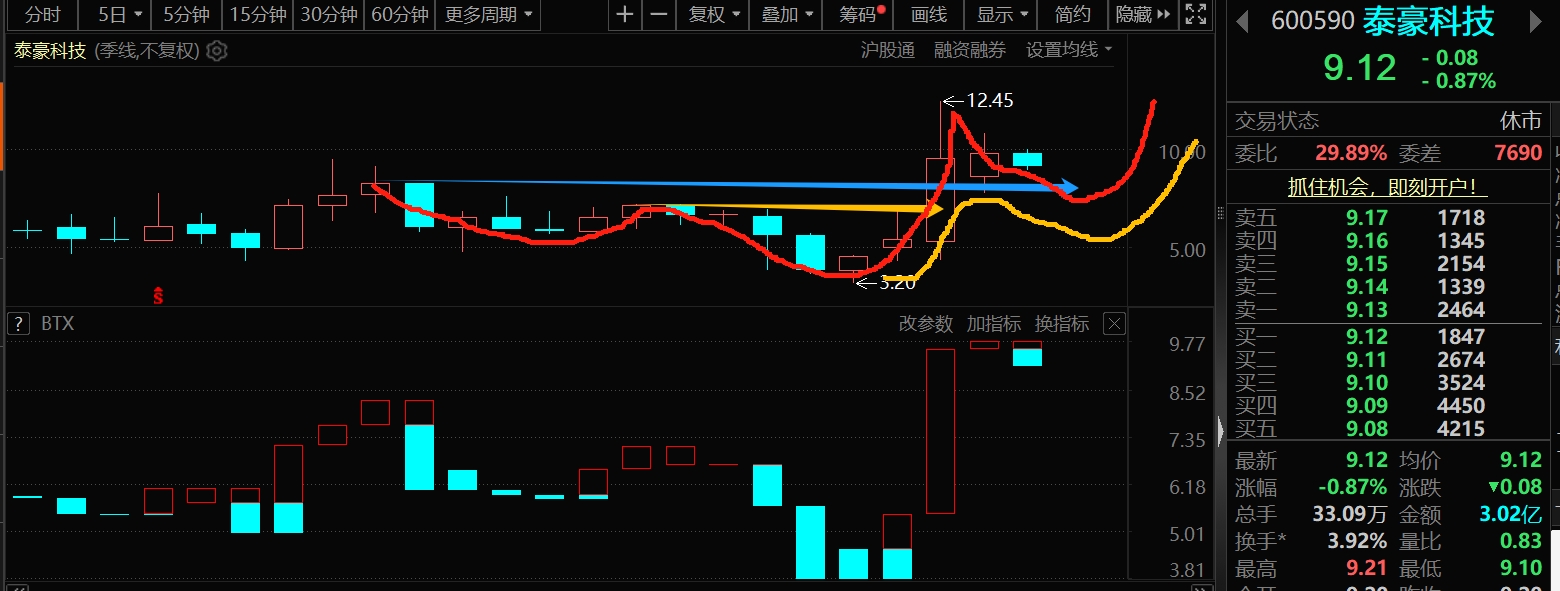Viewport: 1560px width, 591px height.
Task: Click the 3.20 low price label
Action: point(896,283)
